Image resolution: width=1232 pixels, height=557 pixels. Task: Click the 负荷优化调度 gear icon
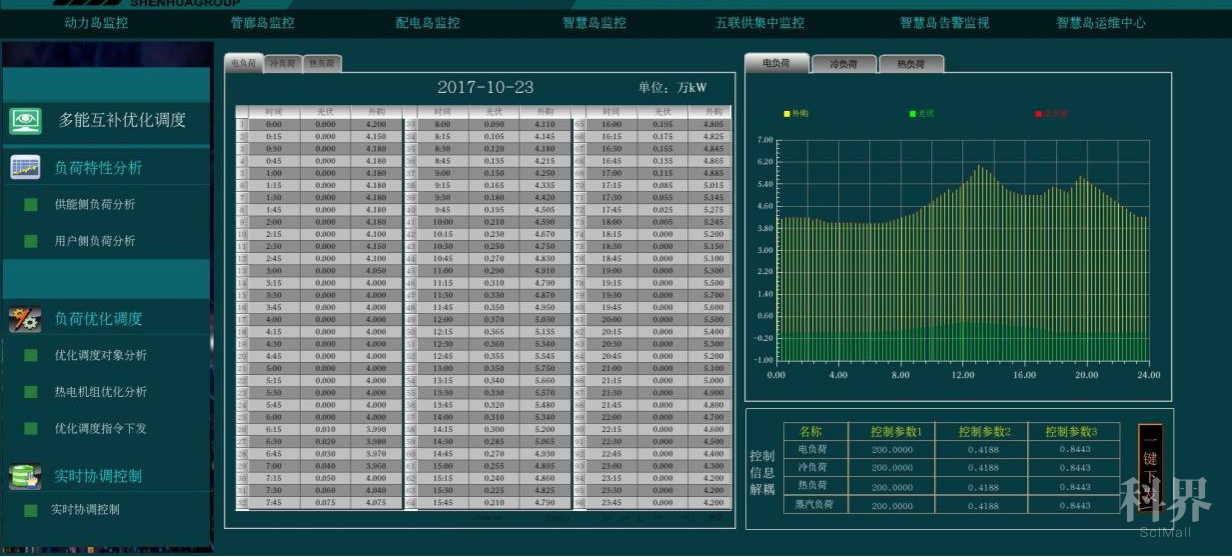point(25,319)
